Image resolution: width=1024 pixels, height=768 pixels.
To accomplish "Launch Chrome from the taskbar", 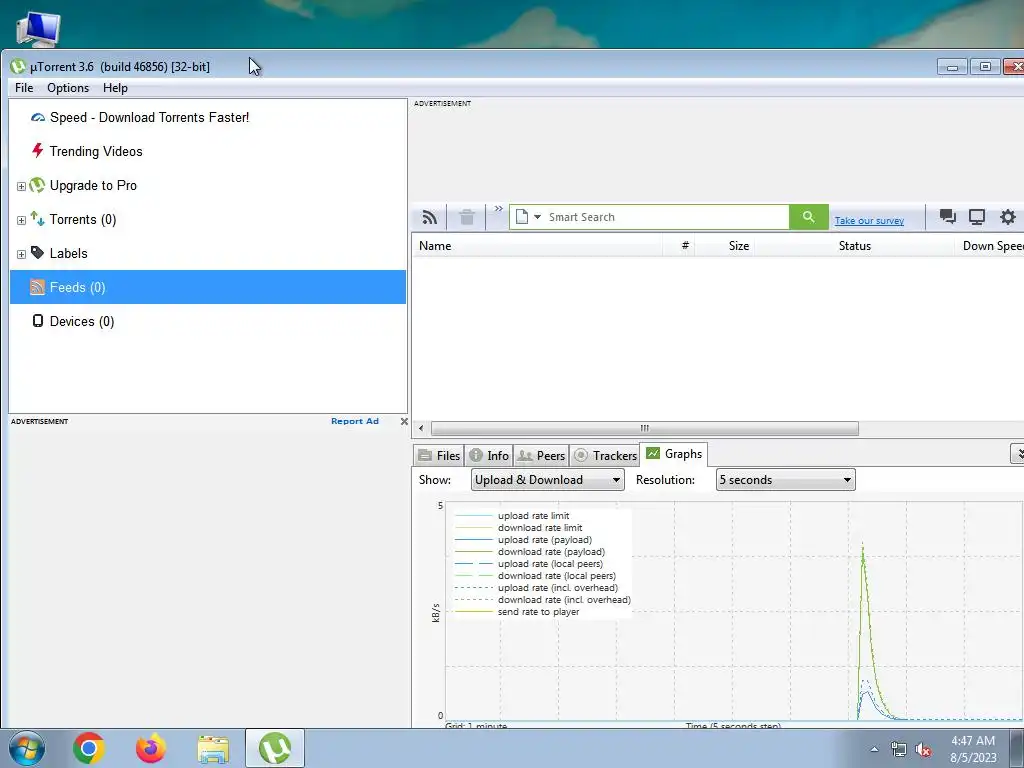I will pos(89,748).
